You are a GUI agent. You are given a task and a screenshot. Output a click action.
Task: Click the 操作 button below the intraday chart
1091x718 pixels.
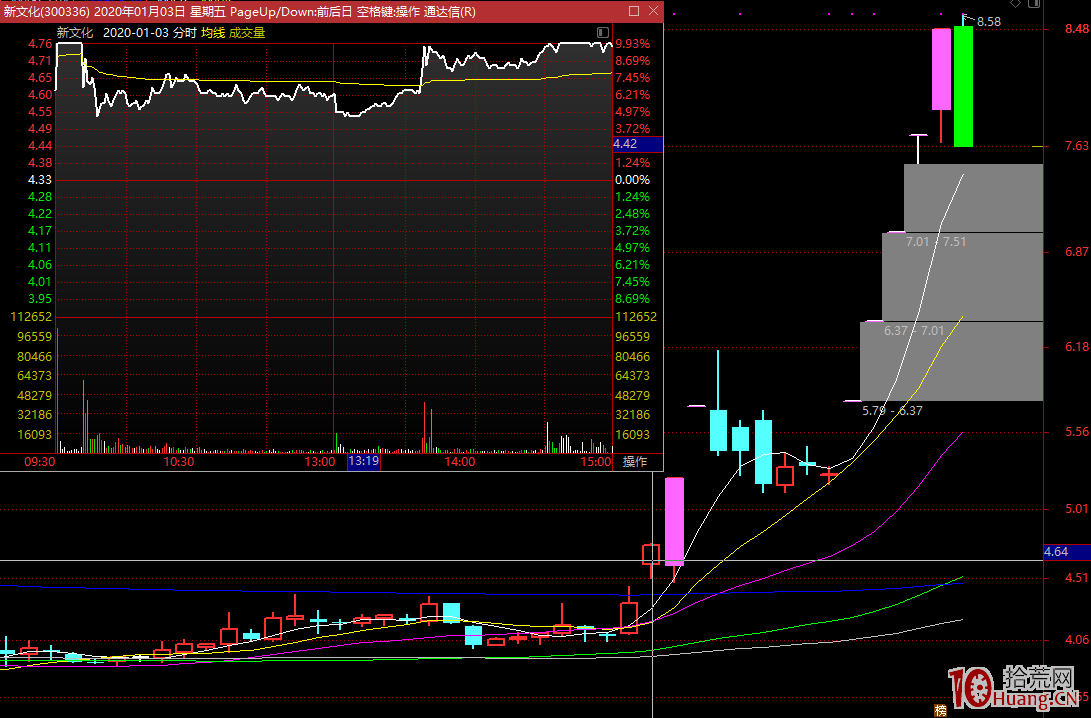click(635, 462)
